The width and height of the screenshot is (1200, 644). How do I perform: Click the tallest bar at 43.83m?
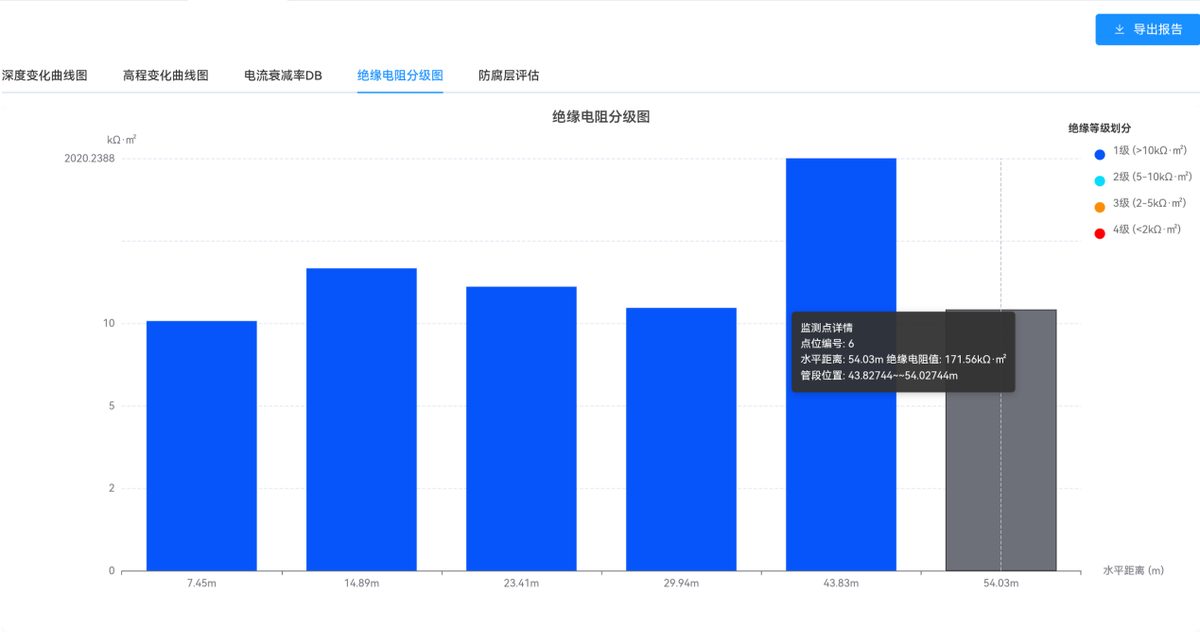(842, 365)
